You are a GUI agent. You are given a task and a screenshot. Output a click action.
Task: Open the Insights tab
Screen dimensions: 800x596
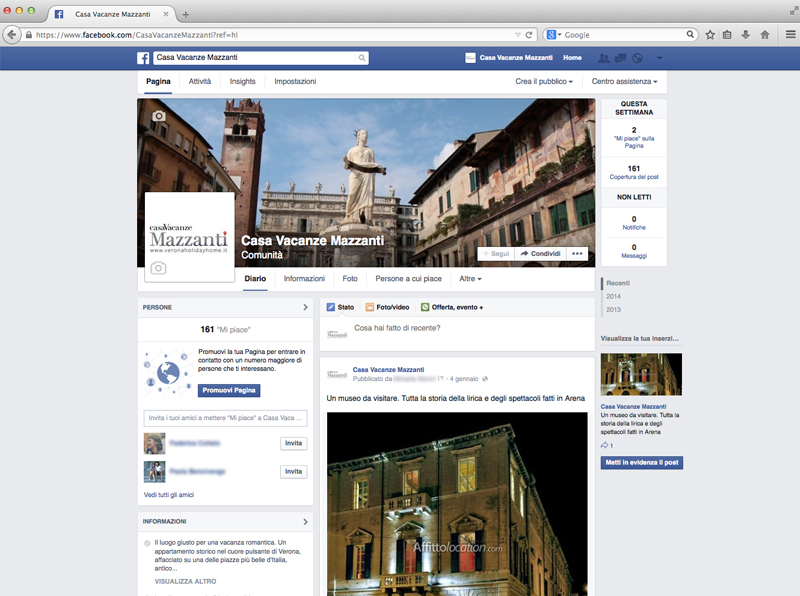[x=242, y=82]
